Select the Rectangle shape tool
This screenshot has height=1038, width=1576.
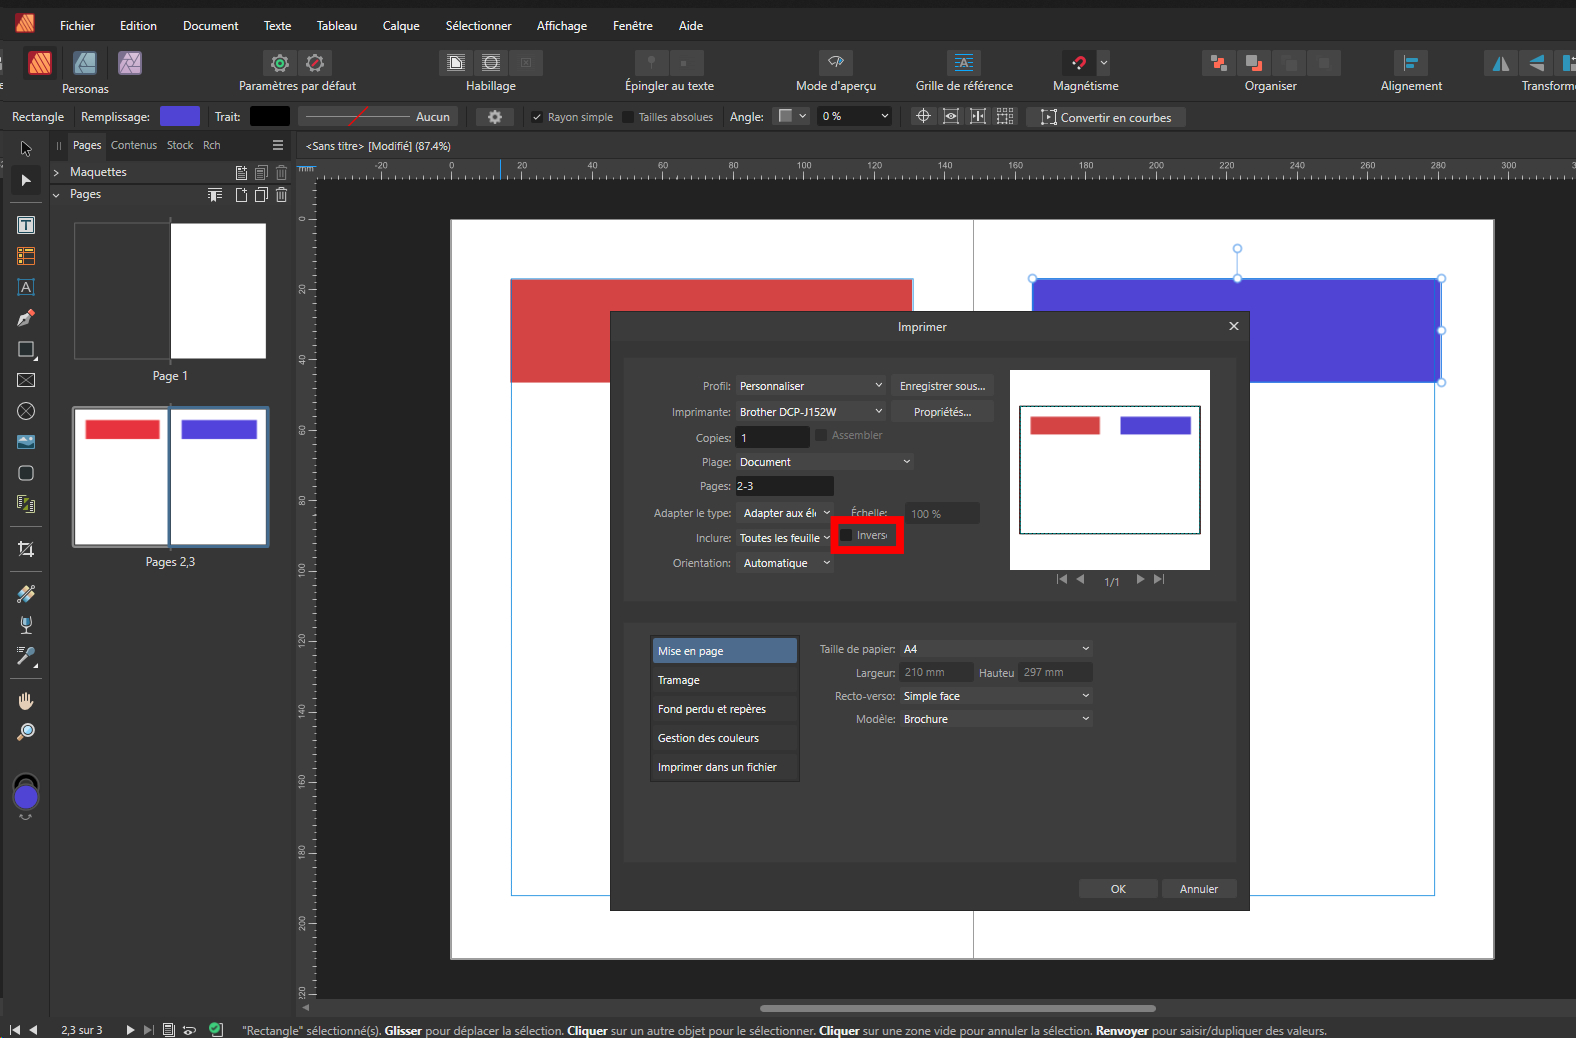26,349
